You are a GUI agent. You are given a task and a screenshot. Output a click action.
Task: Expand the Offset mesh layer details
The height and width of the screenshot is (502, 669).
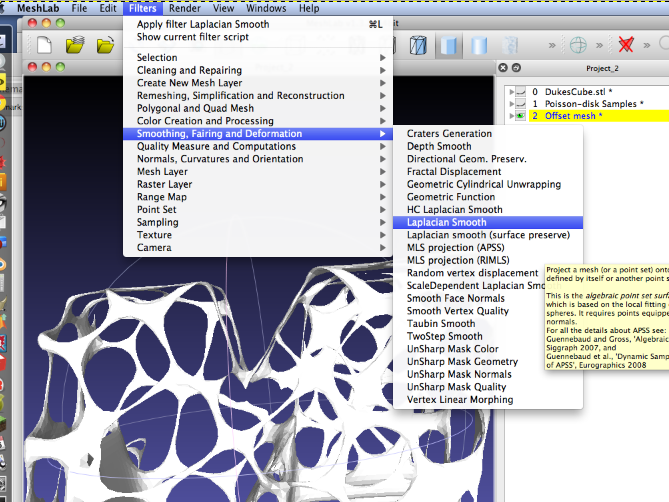511,116
